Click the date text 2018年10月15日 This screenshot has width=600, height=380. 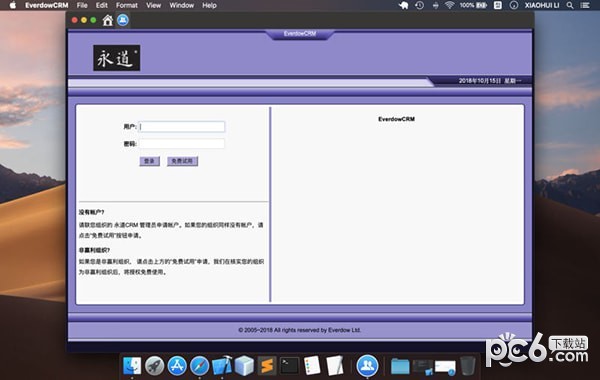coord(480,81)
